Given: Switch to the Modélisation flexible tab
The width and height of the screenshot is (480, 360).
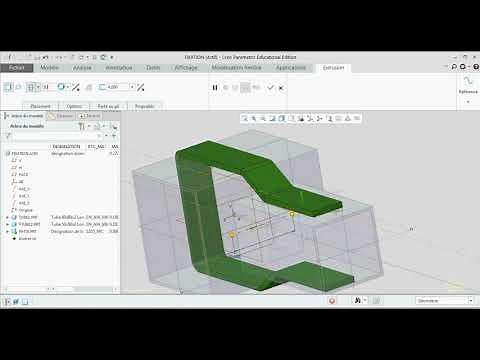Looking at the screenshot, I should [x=236, y=68].
